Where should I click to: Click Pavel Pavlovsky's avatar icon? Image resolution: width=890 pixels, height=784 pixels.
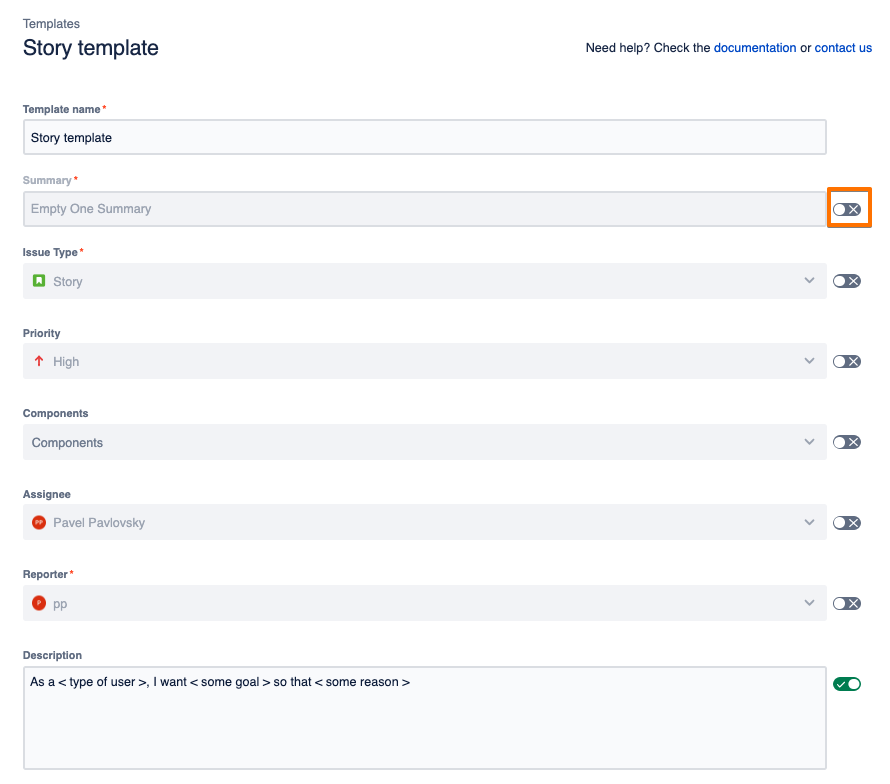[x=39, y=522]
